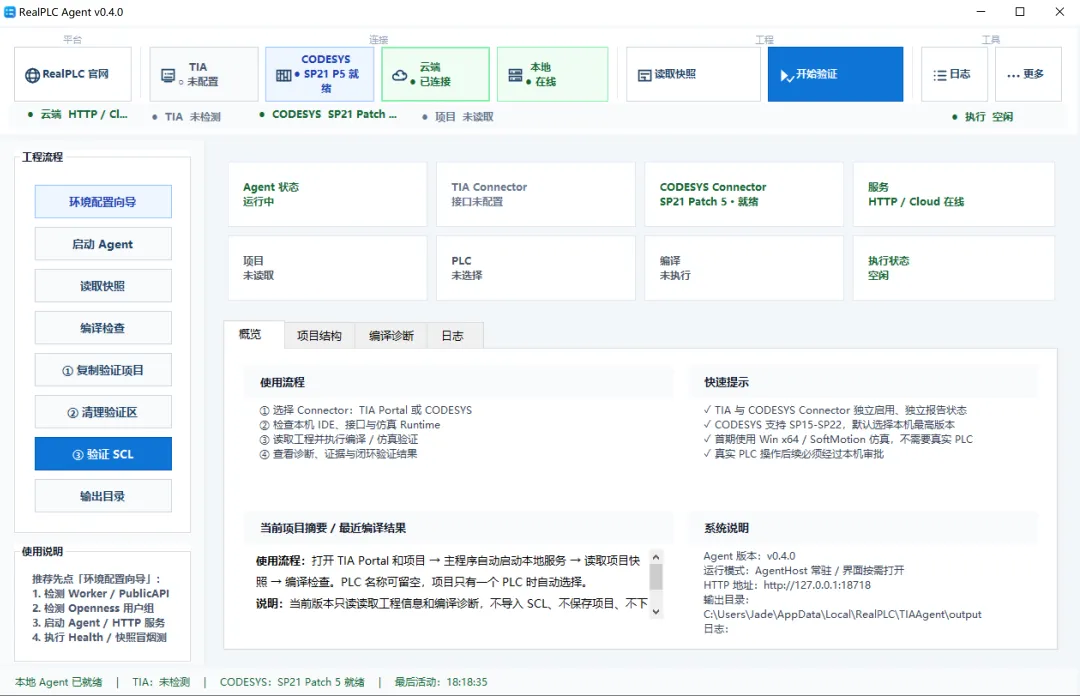Click the TIA 未检测 indicator under toolbar
Screen dimensions: 1080x696
click(x=187, y=117)
